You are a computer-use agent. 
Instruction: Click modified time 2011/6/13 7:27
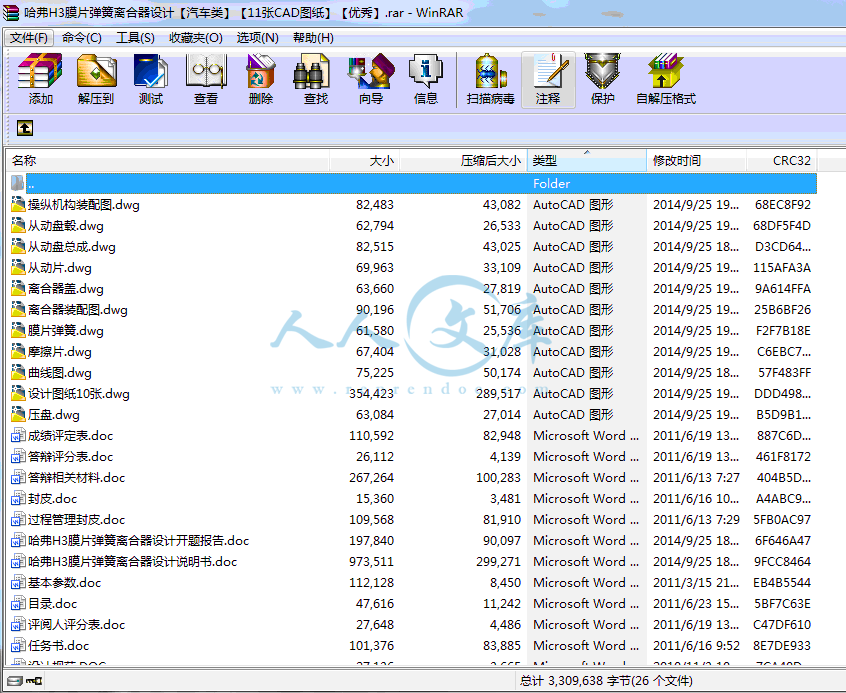coord(696,478)
